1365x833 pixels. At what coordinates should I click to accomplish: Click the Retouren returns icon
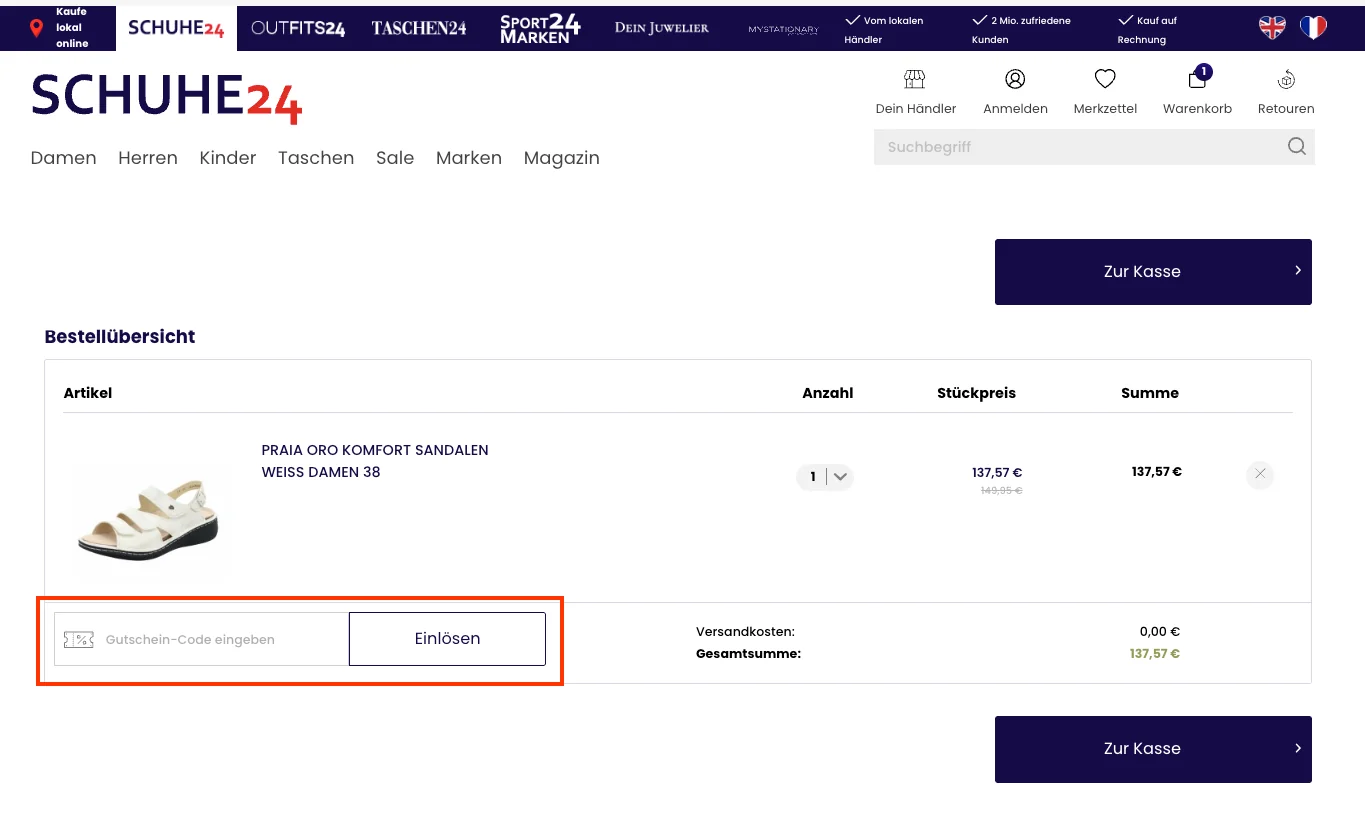click(1286, 78)
